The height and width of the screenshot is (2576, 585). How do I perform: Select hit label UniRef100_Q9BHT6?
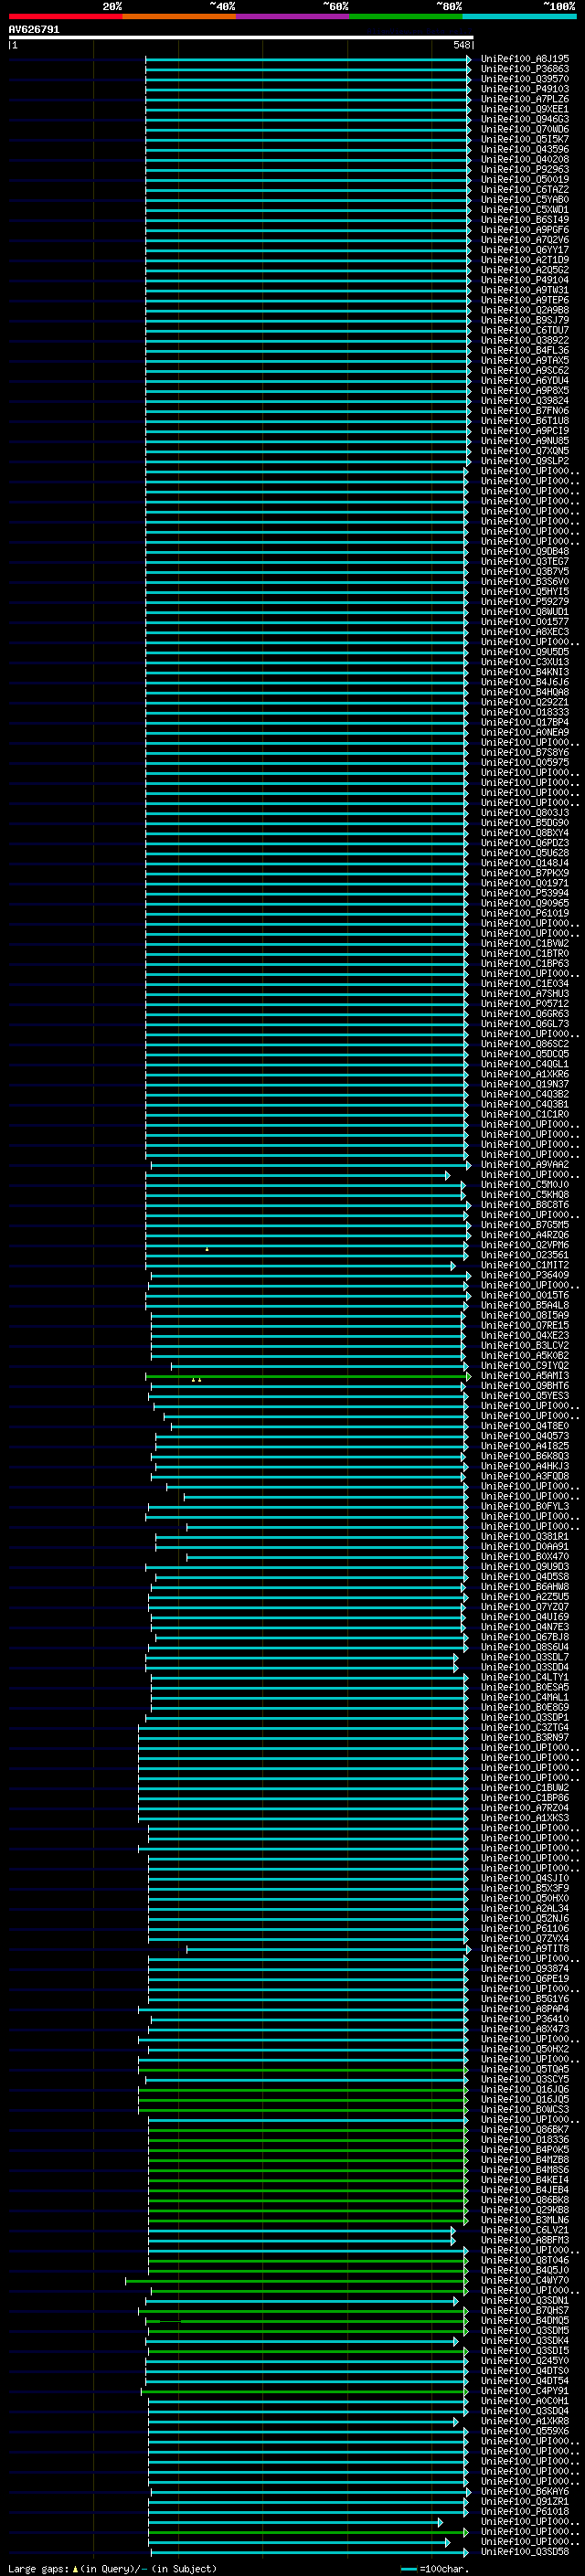click(525, 1386)
